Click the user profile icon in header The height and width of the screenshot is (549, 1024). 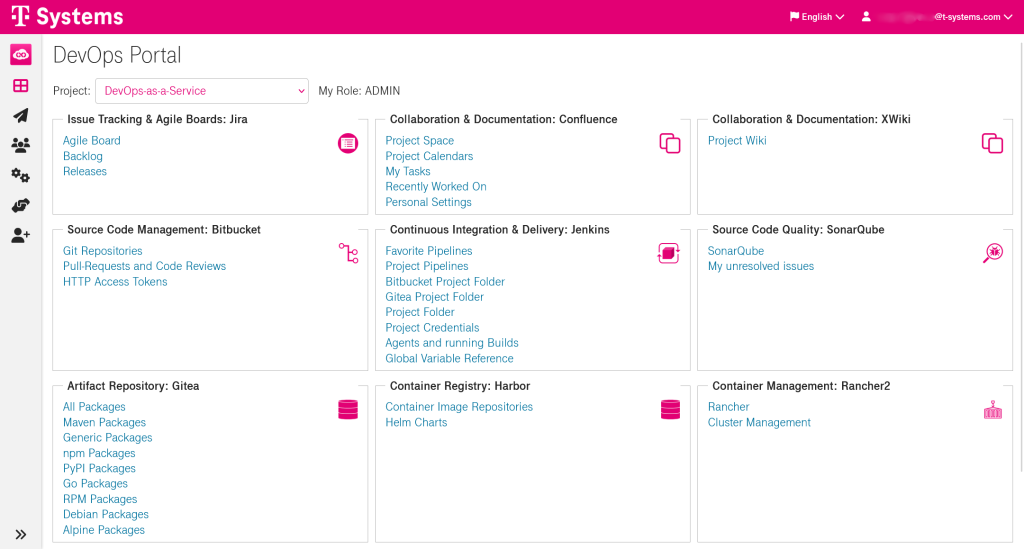(866, 17)
